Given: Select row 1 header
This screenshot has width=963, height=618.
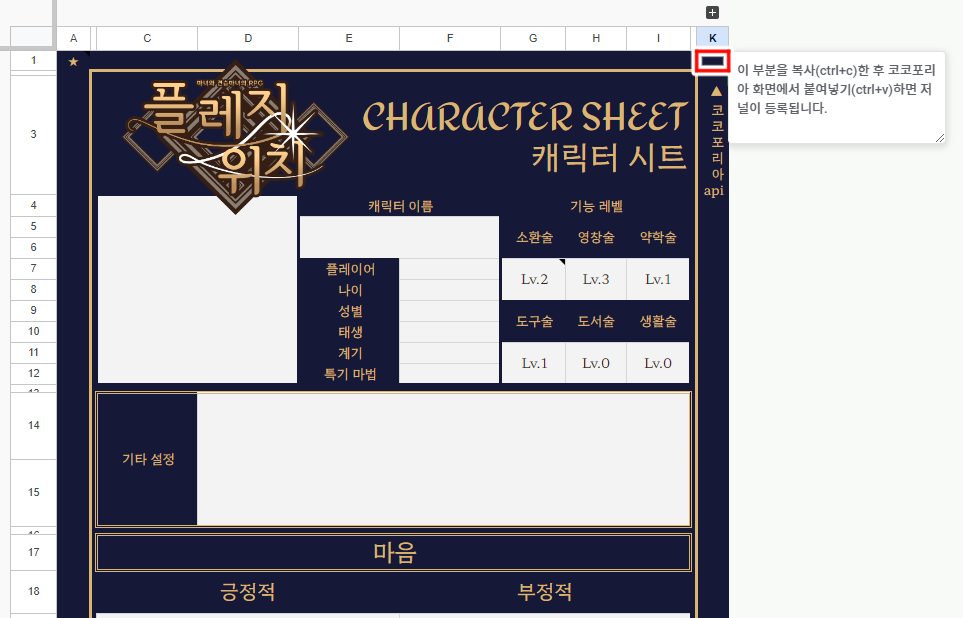Looking at the screenshot, I should pos(34,60).
